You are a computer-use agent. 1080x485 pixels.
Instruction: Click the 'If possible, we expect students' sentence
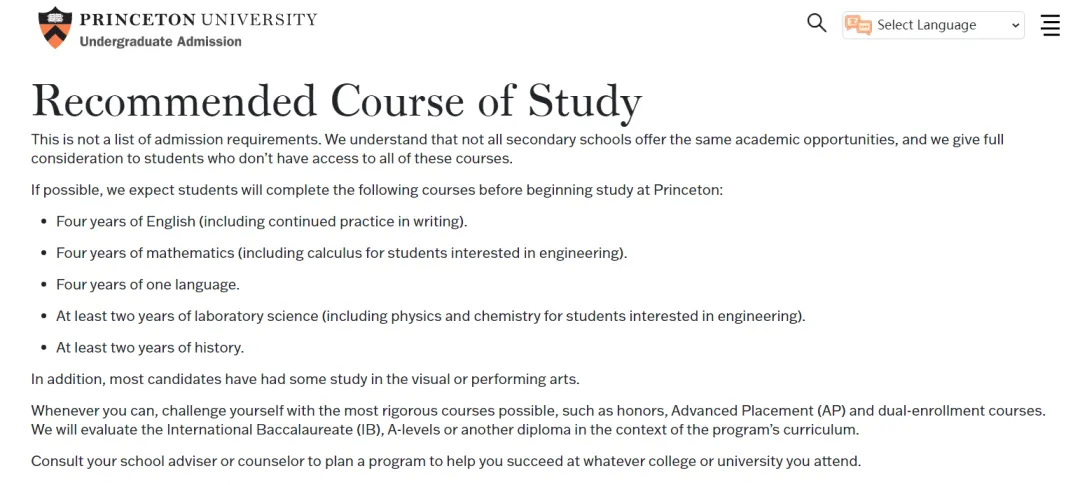pos(377,189)
